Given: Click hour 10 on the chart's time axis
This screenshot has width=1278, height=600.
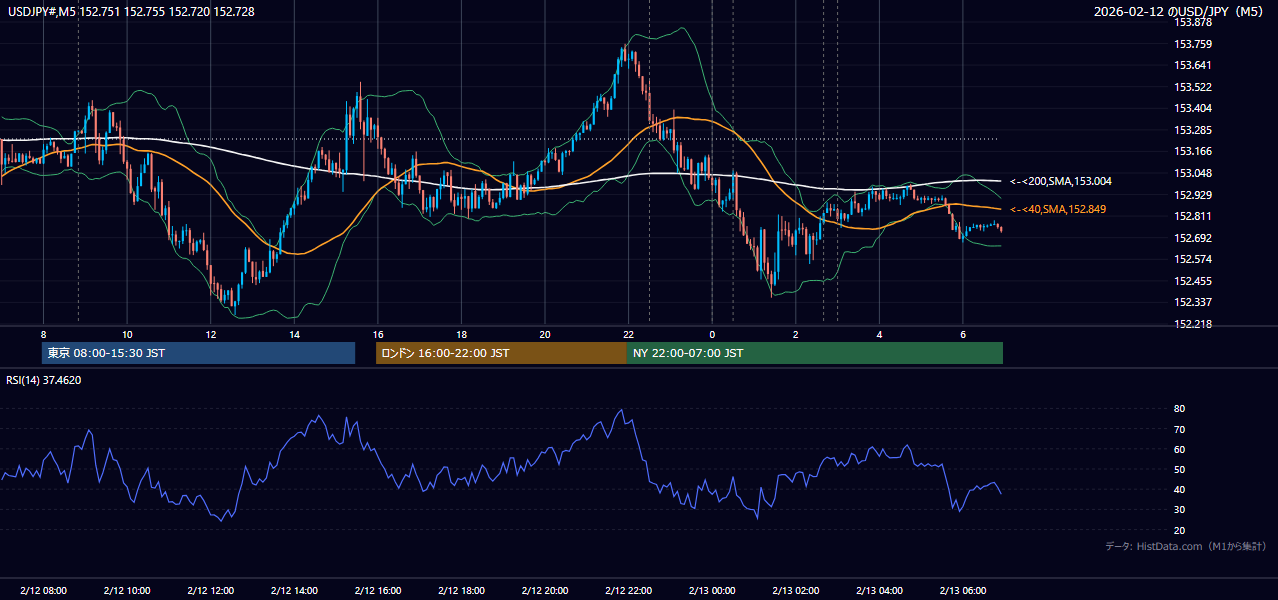Looking at the screenshot, I should pos(127,334).
